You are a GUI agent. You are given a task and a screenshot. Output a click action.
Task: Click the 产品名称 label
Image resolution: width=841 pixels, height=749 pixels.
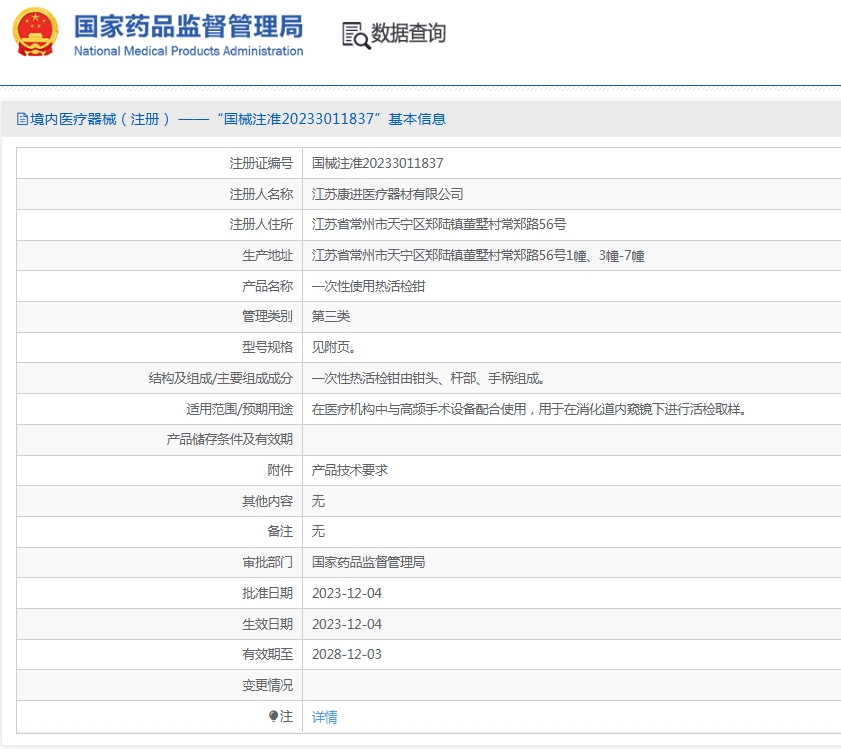point(268,286)
